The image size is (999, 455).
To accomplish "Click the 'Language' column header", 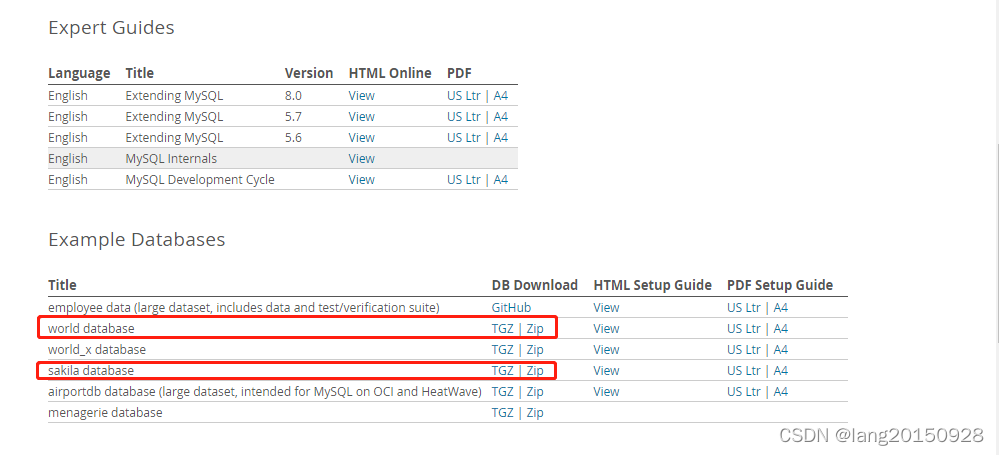I will (79, 74).
